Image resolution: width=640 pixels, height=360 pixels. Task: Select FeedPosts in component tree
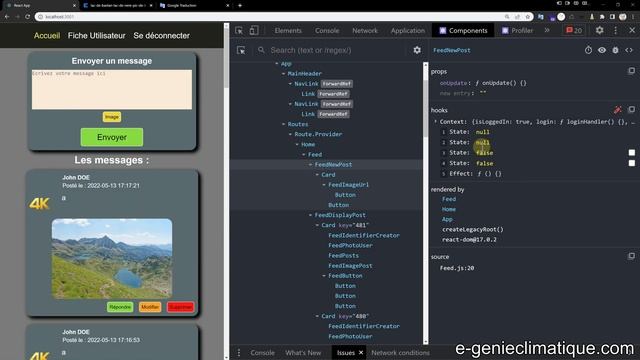(x=343, y=256)
